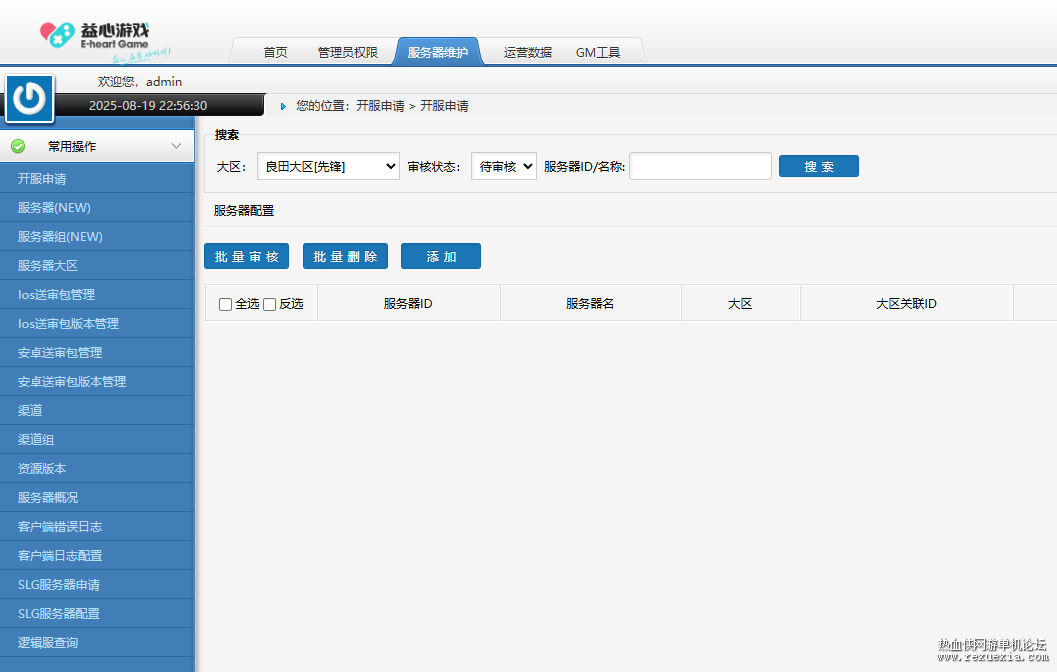Image resolution: width=1057 pixels, height=672 pixels.
Task: Open the 大区 dropdown 良田大区[先锋]
Action: click(x=328, y=166)
